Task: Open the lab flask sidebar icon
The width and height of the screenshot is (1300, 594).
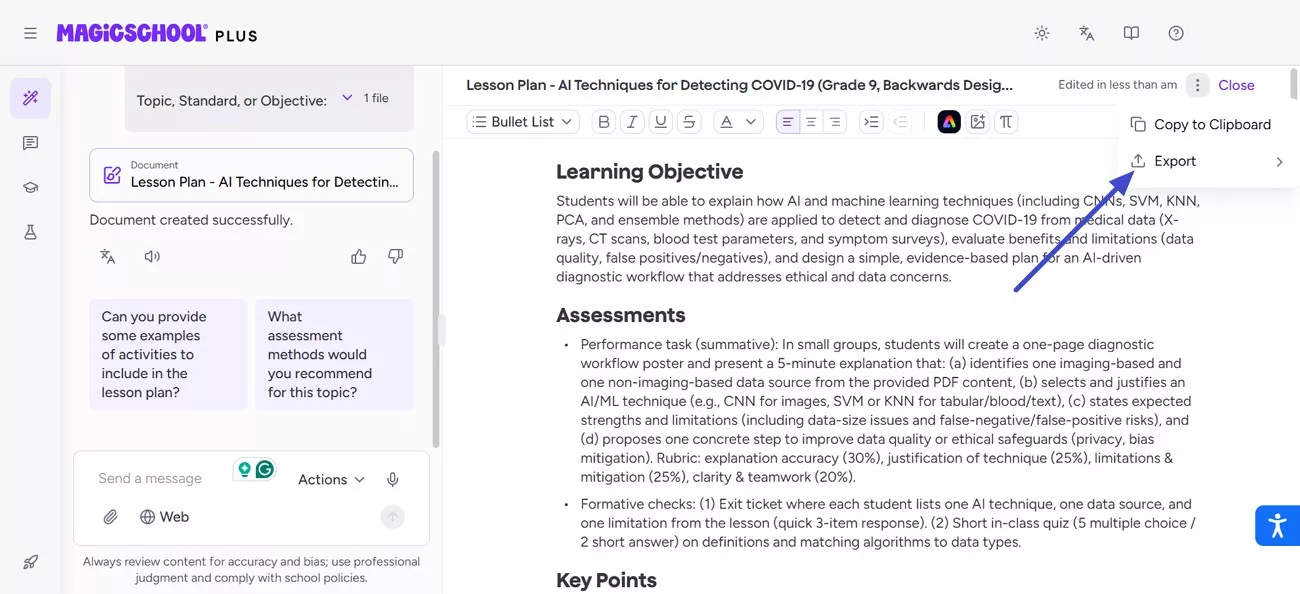Action: pyautogui.click(x=30, y=232)
